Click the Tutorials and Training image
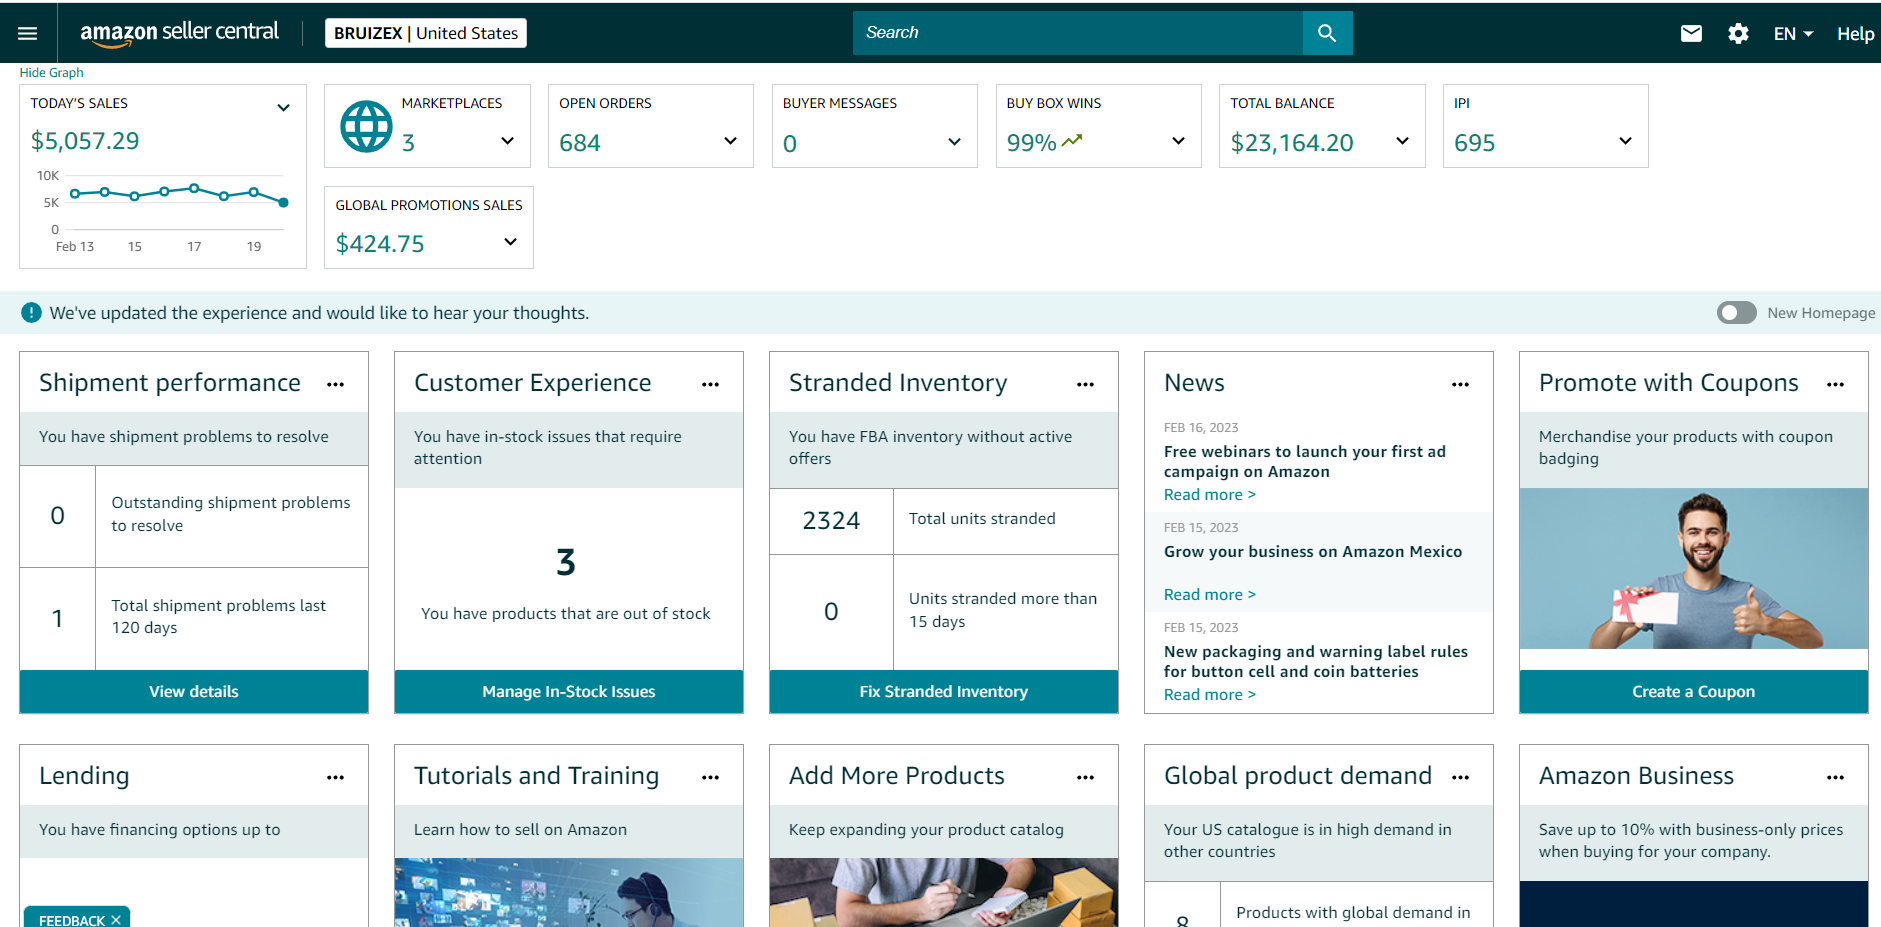Image resolution: width=1881 pixels, height=927 pixels. pyautogui.click(x=569, y=892)
